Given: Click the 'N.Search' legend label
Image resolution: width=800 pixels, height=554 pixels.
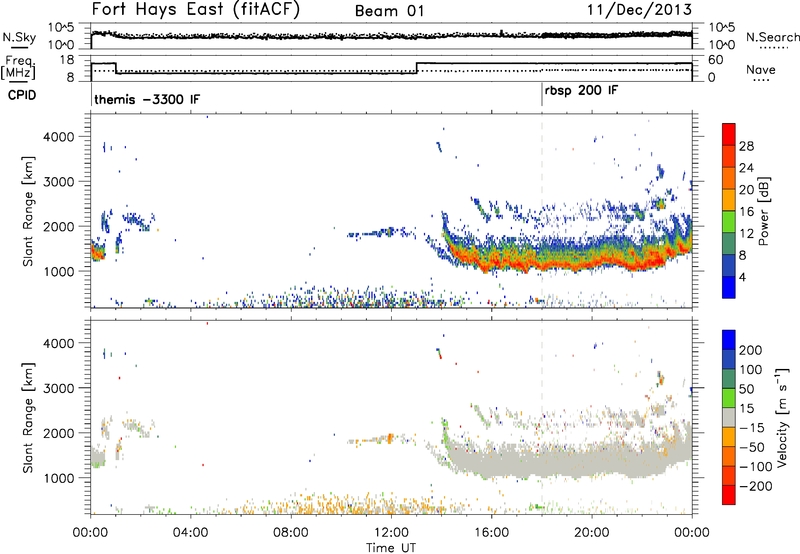Looking at the screenshot, I should pyautogui.click(x=772, y=37).
